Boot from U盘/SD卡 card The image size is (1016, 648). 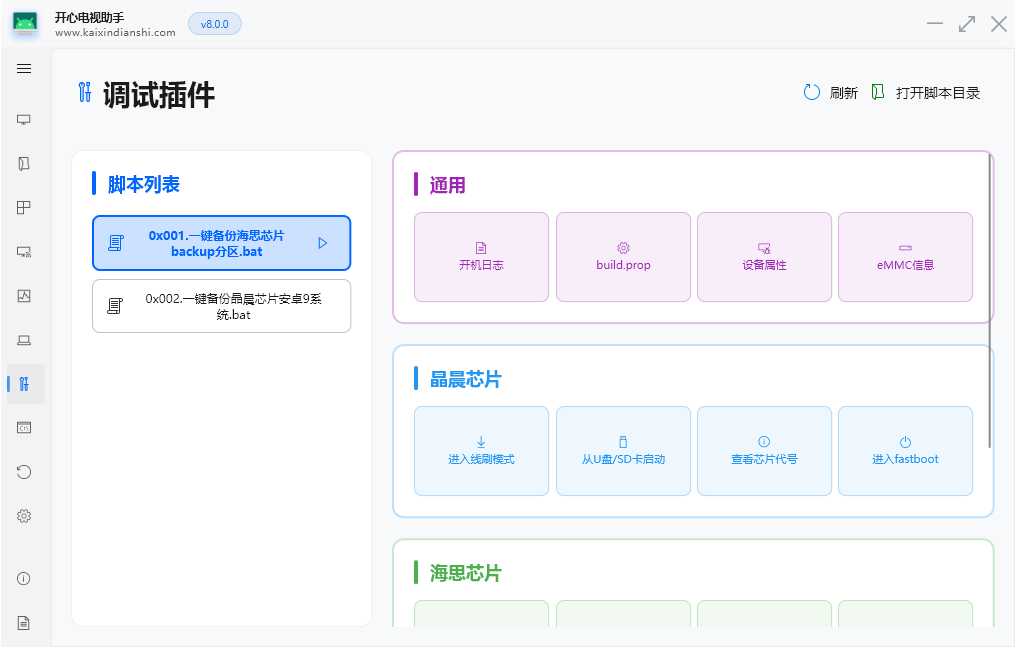(623, 450)
